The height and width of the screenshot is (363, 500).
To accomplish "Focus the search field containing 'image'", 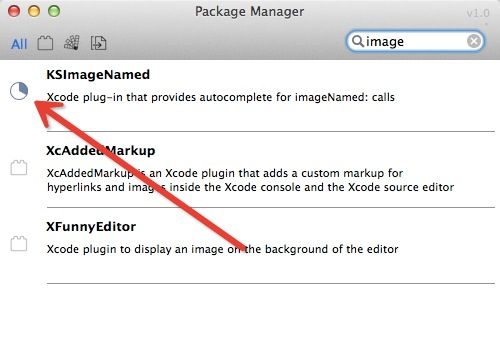I will pyautogui.click(x=415, y=41).
